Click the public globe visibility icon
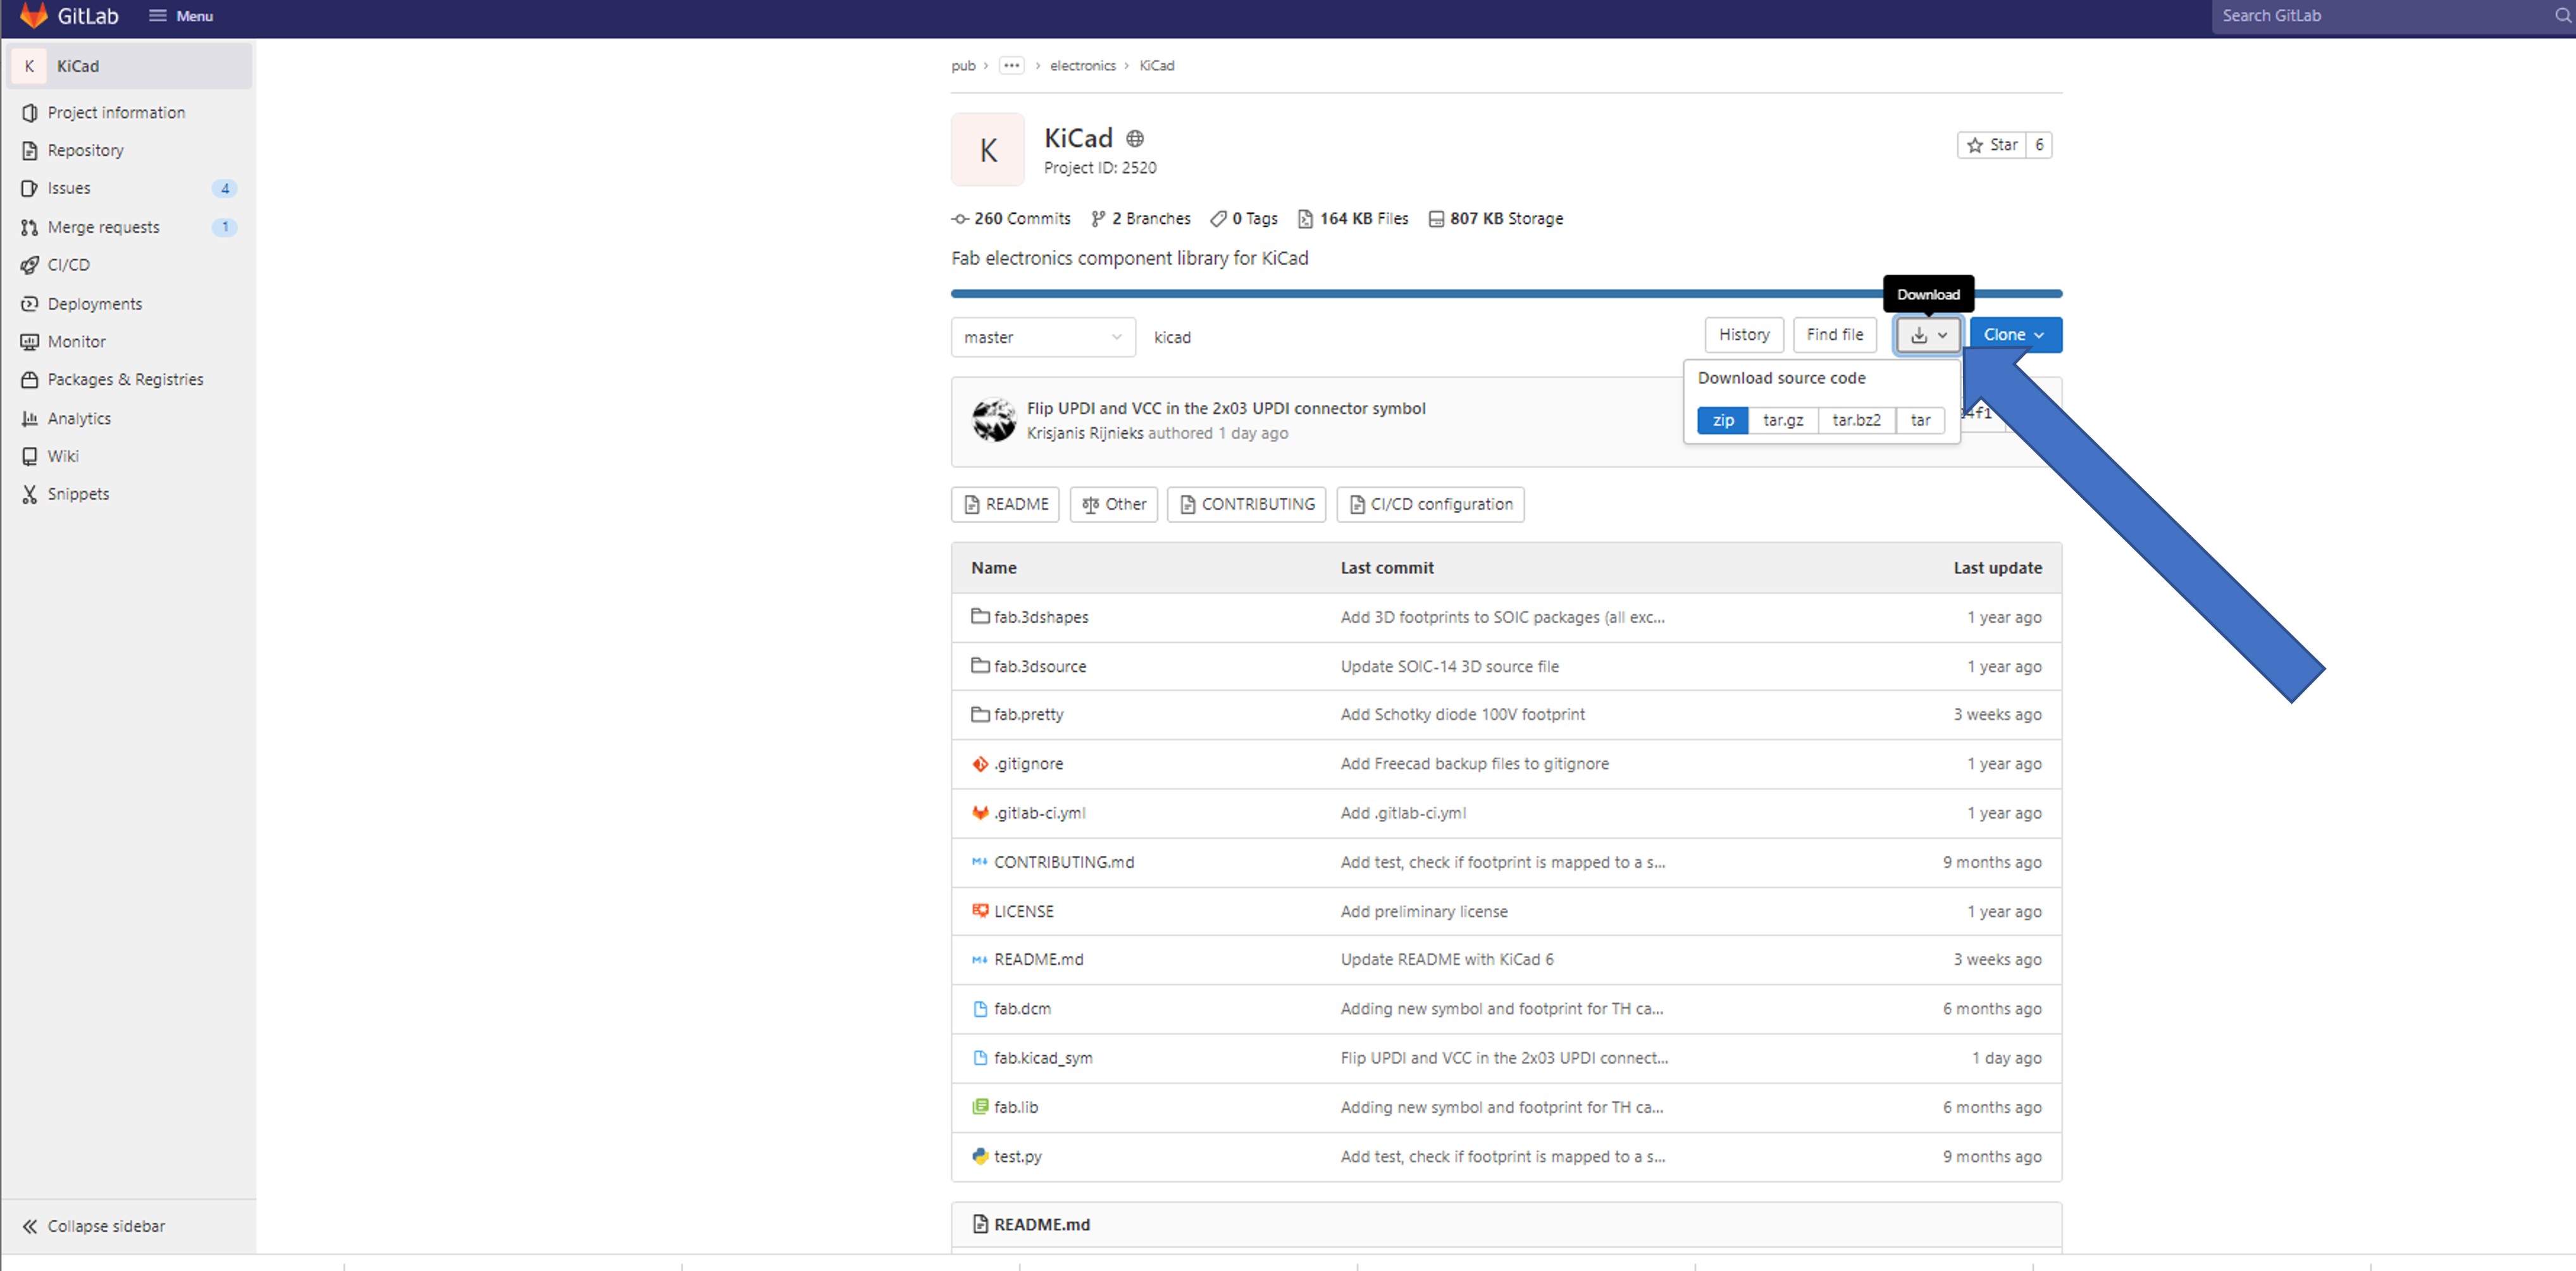2576x1271 pixels. (1134, 139)
